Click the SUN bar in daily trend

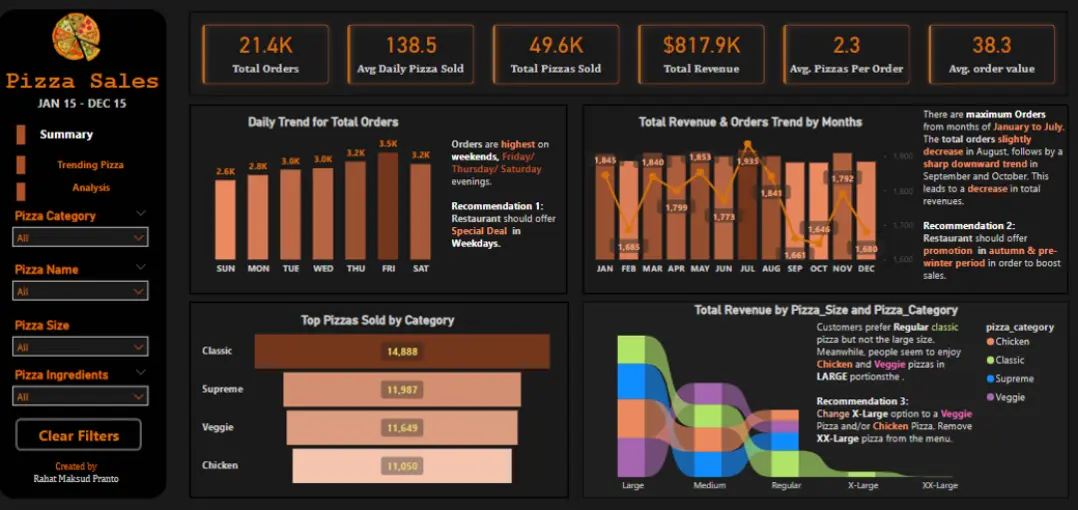point(226,219)
